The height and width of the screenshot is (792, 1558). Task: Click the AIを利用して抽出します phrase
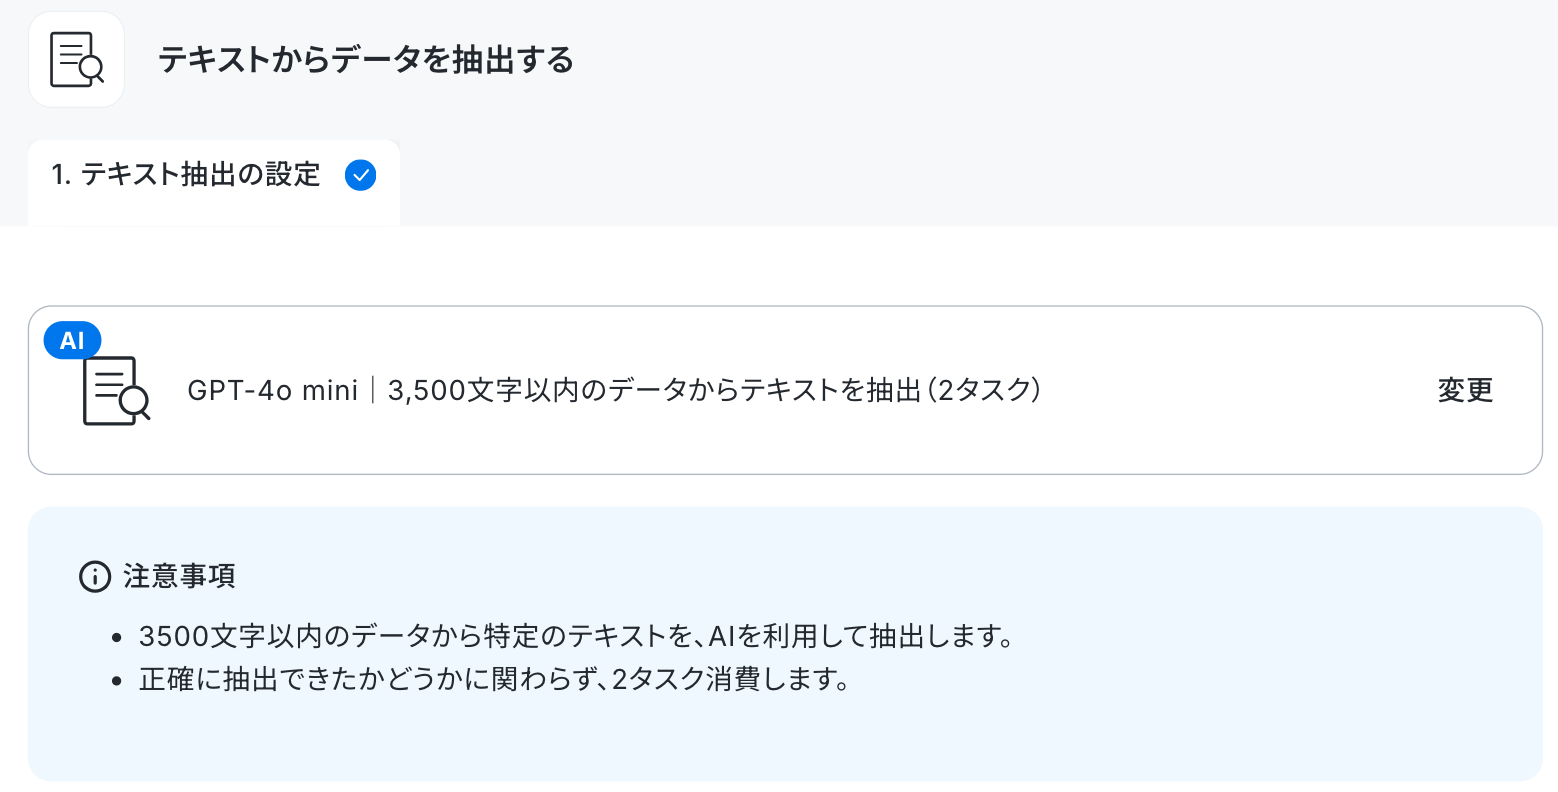[x=861, y=636]
